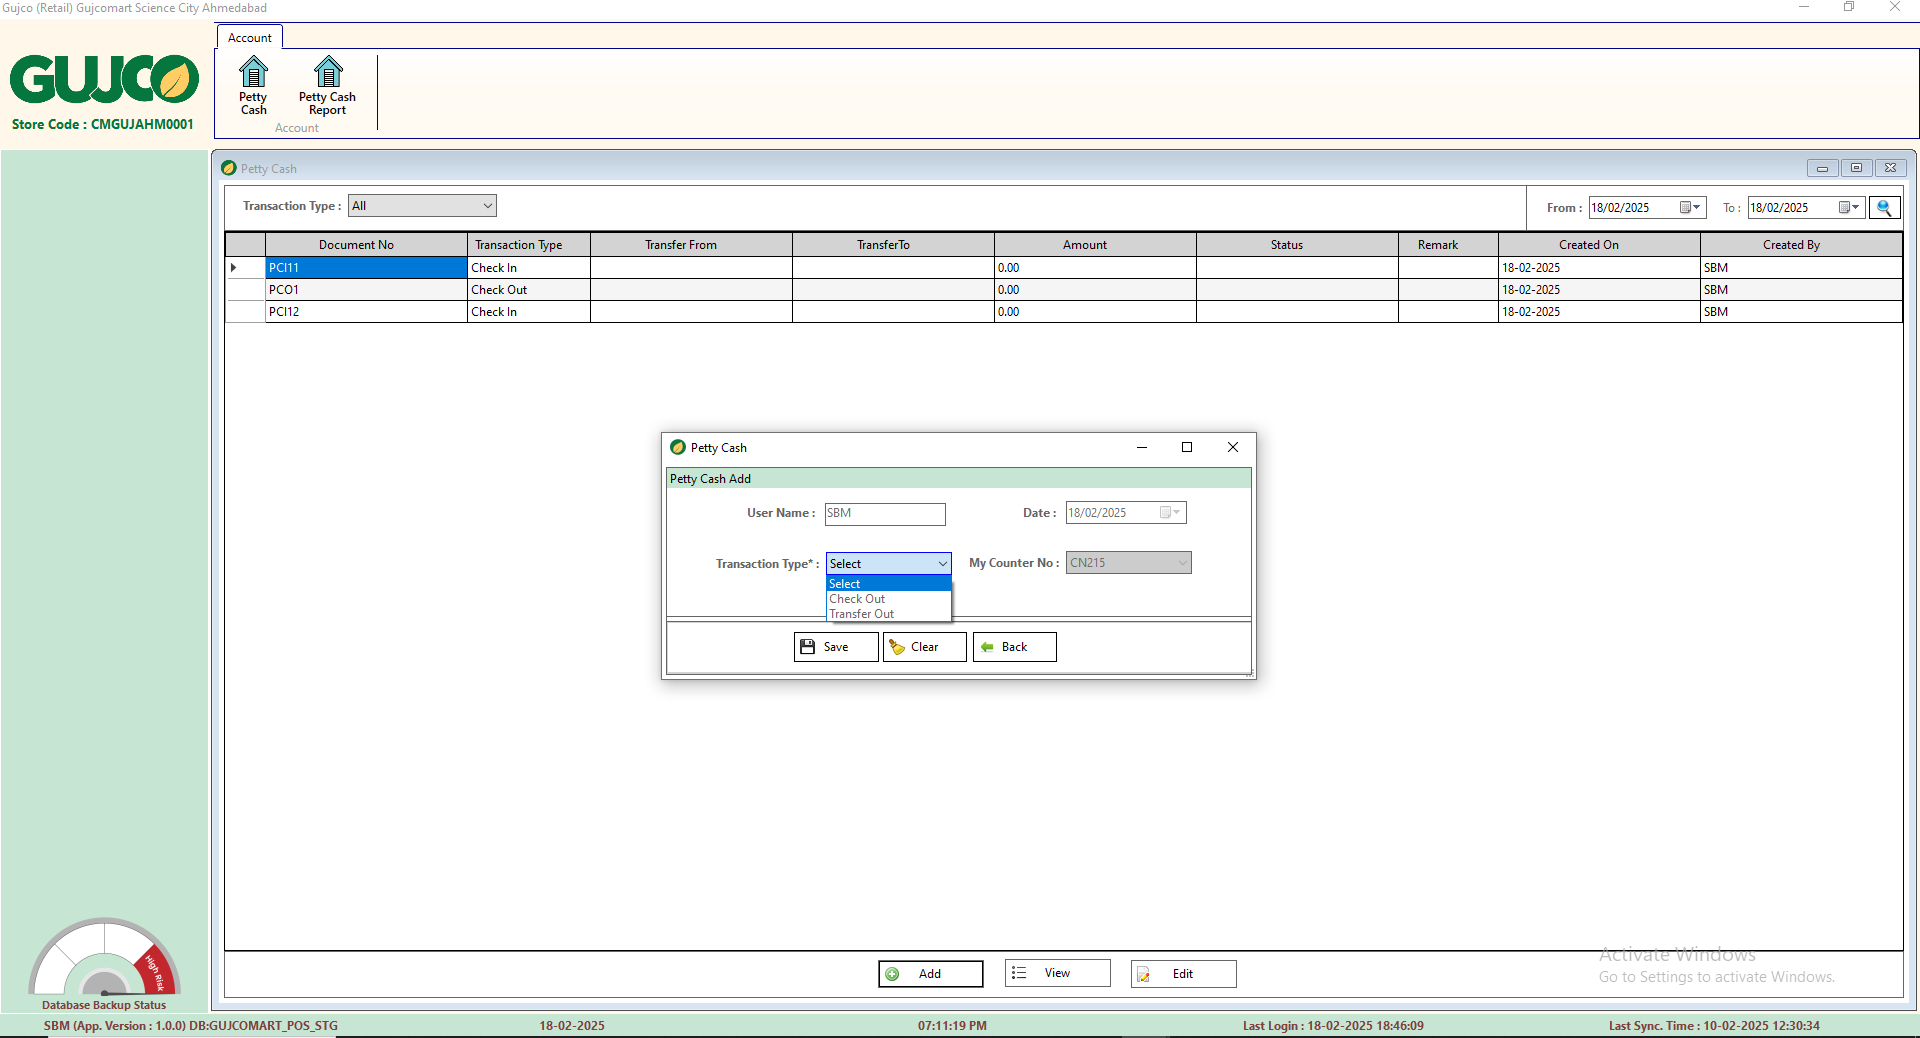The height and width of the screenshot is (1038, 1920).
Task: Click the Database Backup Status gauge
Action: click(x=104, y=962)
